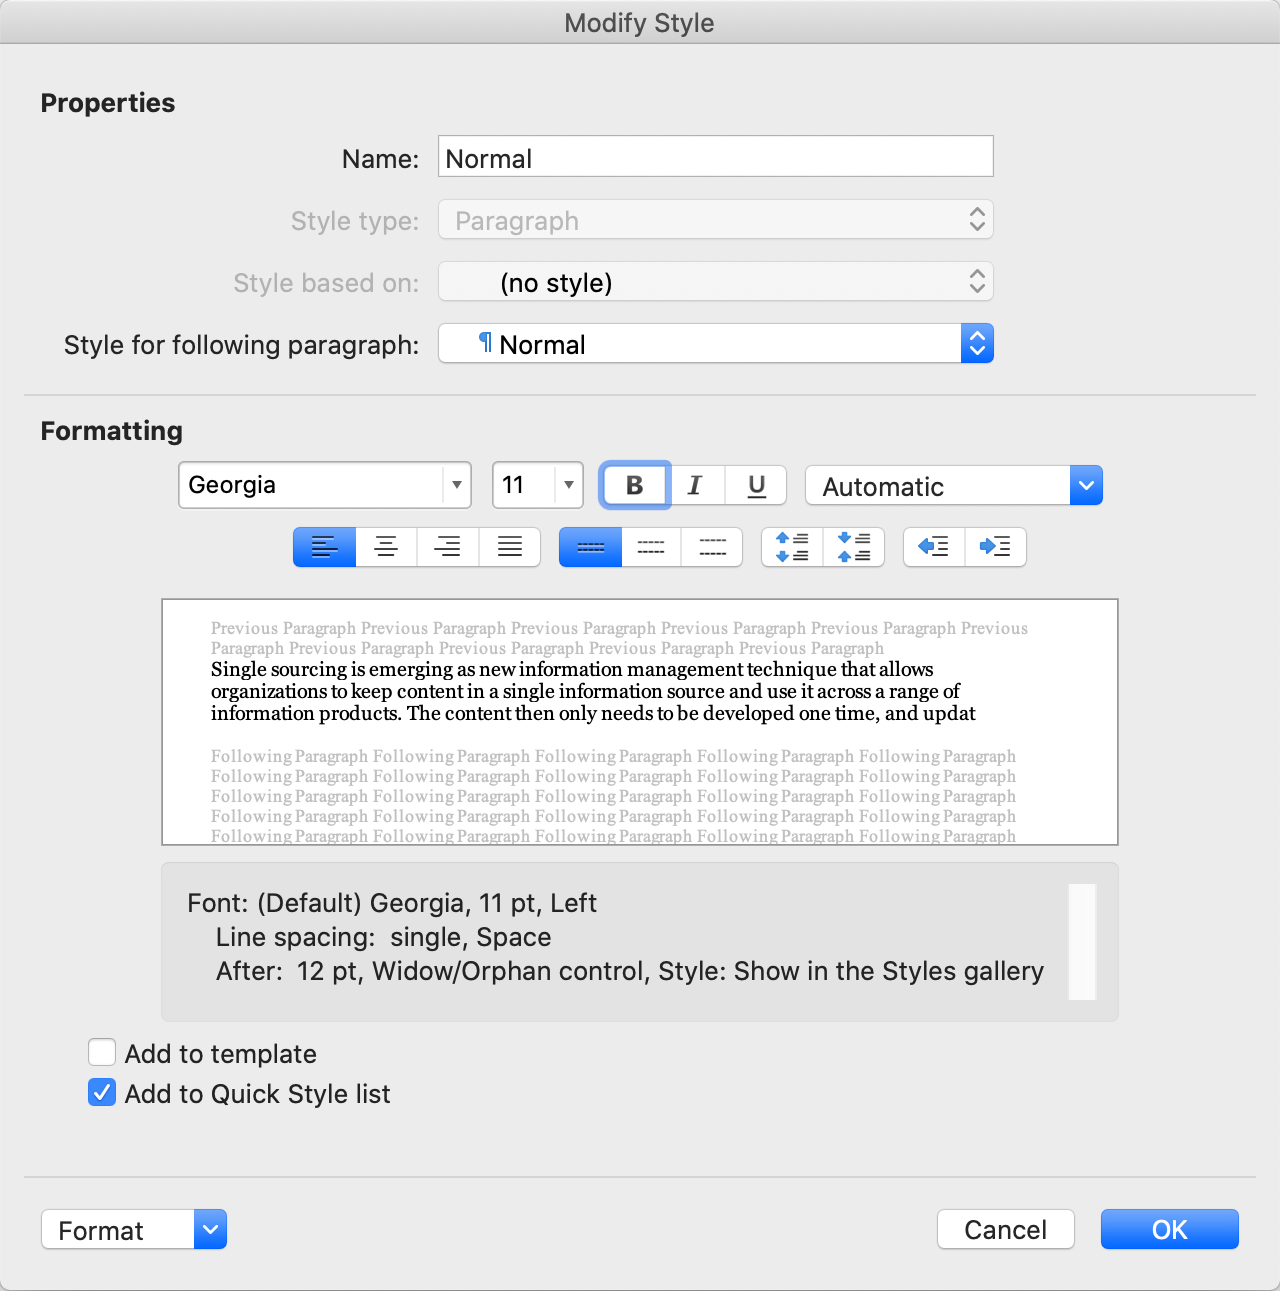
Task: Toggle Bold formatting button
Action: point(634,485)
